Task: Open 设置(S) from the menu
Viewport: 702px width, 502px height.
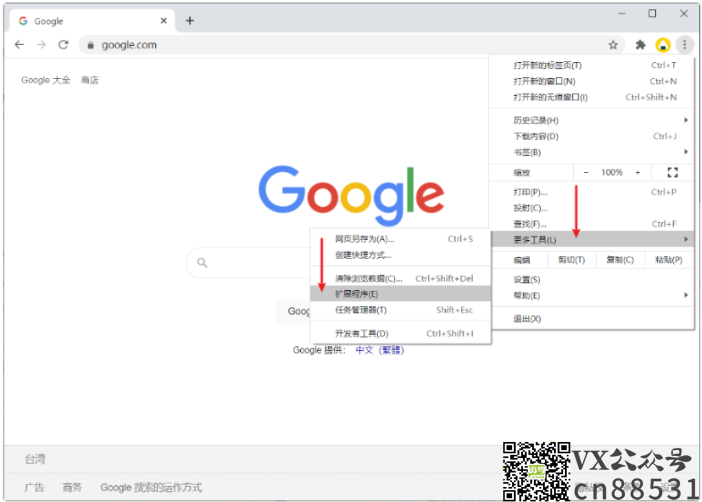Action: [x=592, y=280]
